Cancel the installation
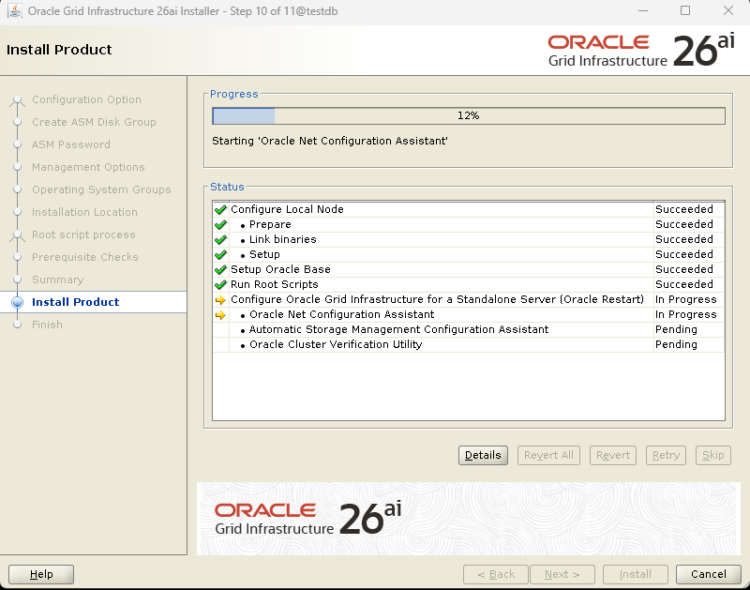Viewport: 750px width, 590px height. pyautogui.click(x=708, y=574)
